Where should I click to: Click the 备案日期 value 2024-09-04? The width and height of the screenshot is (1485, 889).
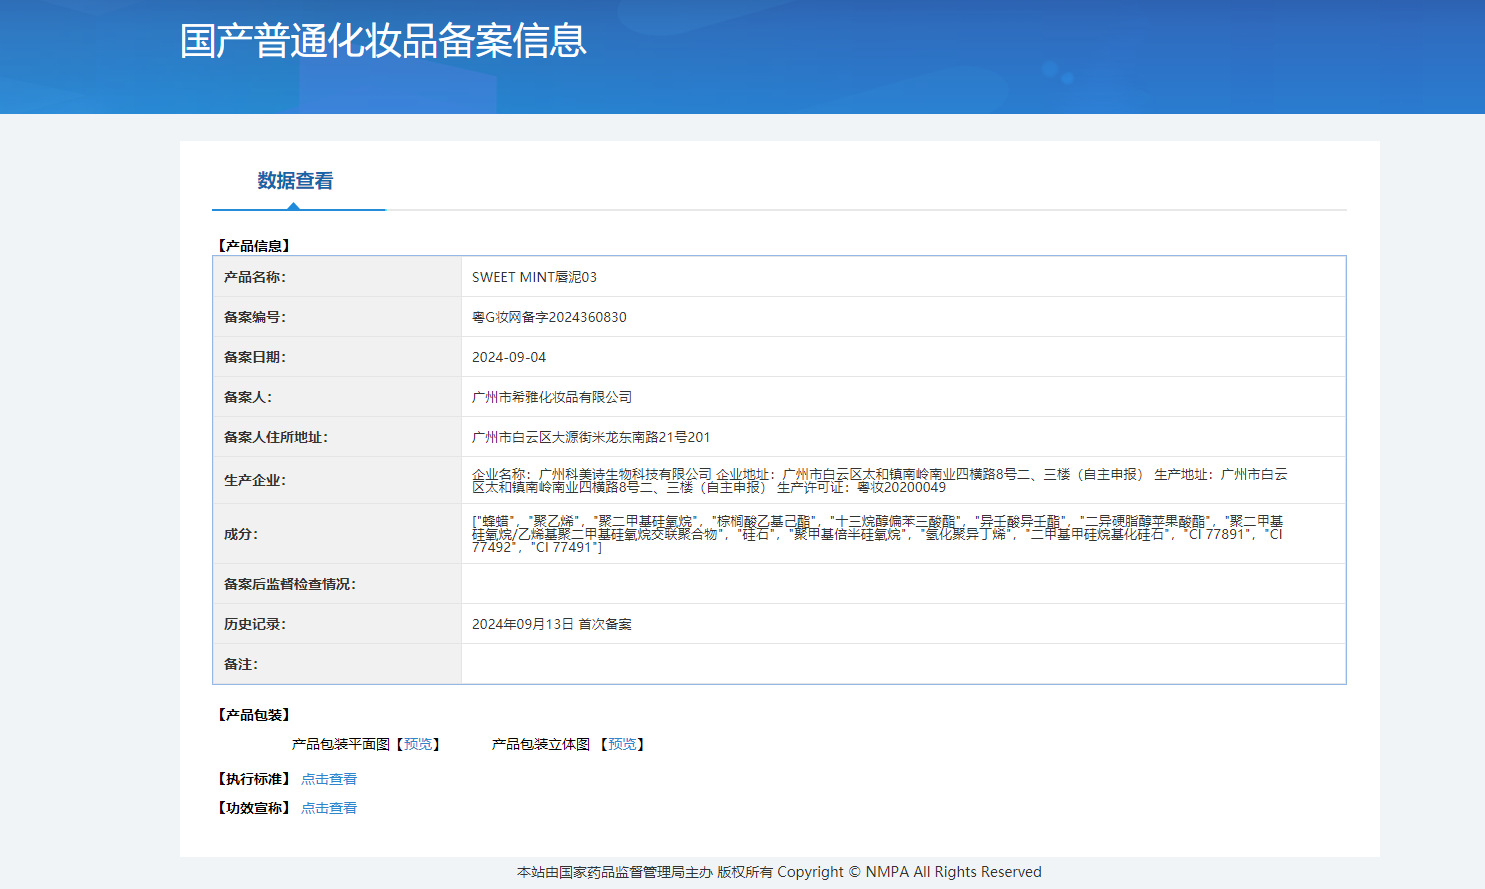(x=509, y=357)
